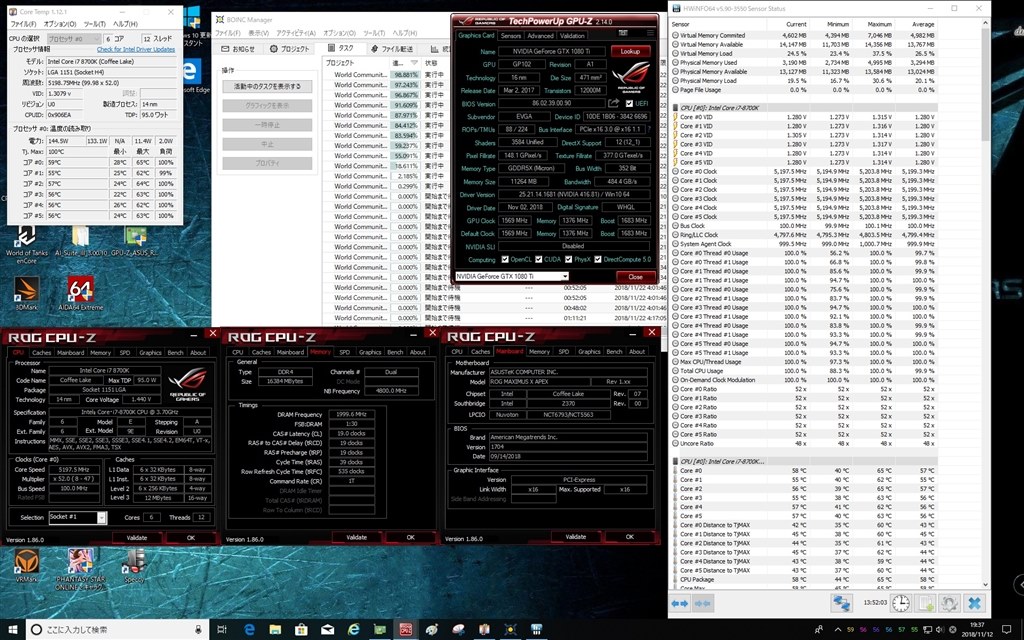Collapse the CPU [#0] voltage/clock group in HWiNFO
1024x640 pixels.
pyautogui.click(x=675, y=108)
